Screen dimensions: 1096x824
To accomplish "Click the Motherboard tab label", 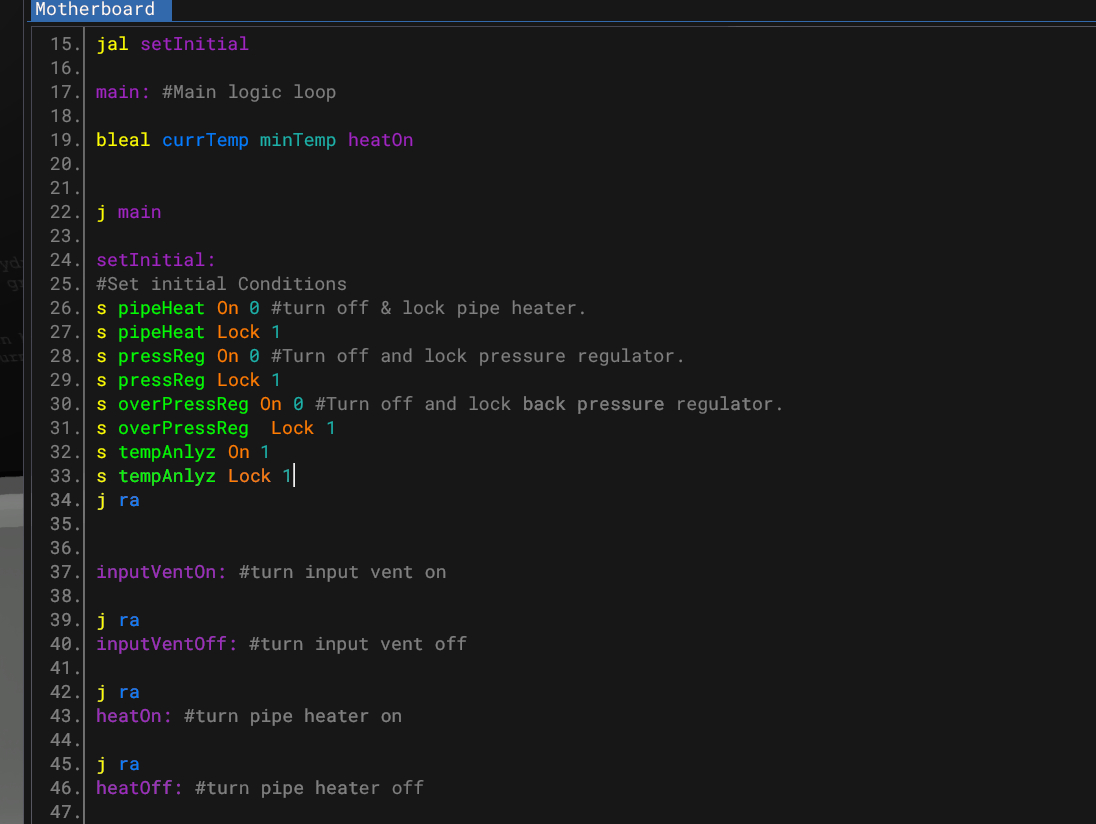I will coord(95,10).
